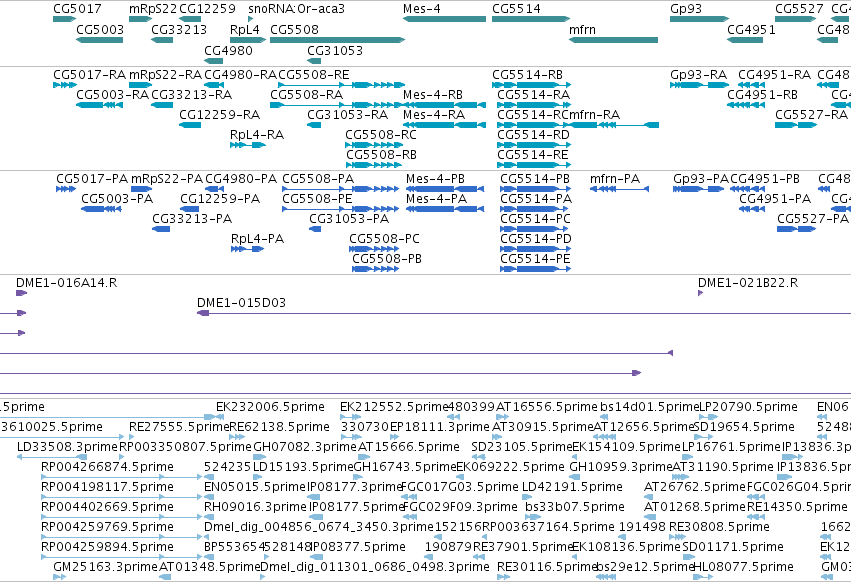Select protein feature Mes-4-PB
Image resolution: width=851 pixels, height=582 pixels.
(x=445, y=189)
